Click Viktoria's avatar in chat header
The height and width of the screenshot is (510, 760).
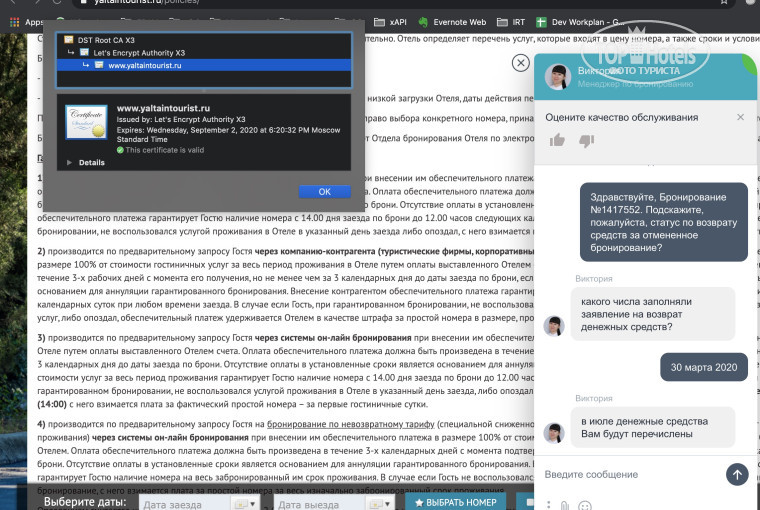pyautogui.click(x=557, y=77)
